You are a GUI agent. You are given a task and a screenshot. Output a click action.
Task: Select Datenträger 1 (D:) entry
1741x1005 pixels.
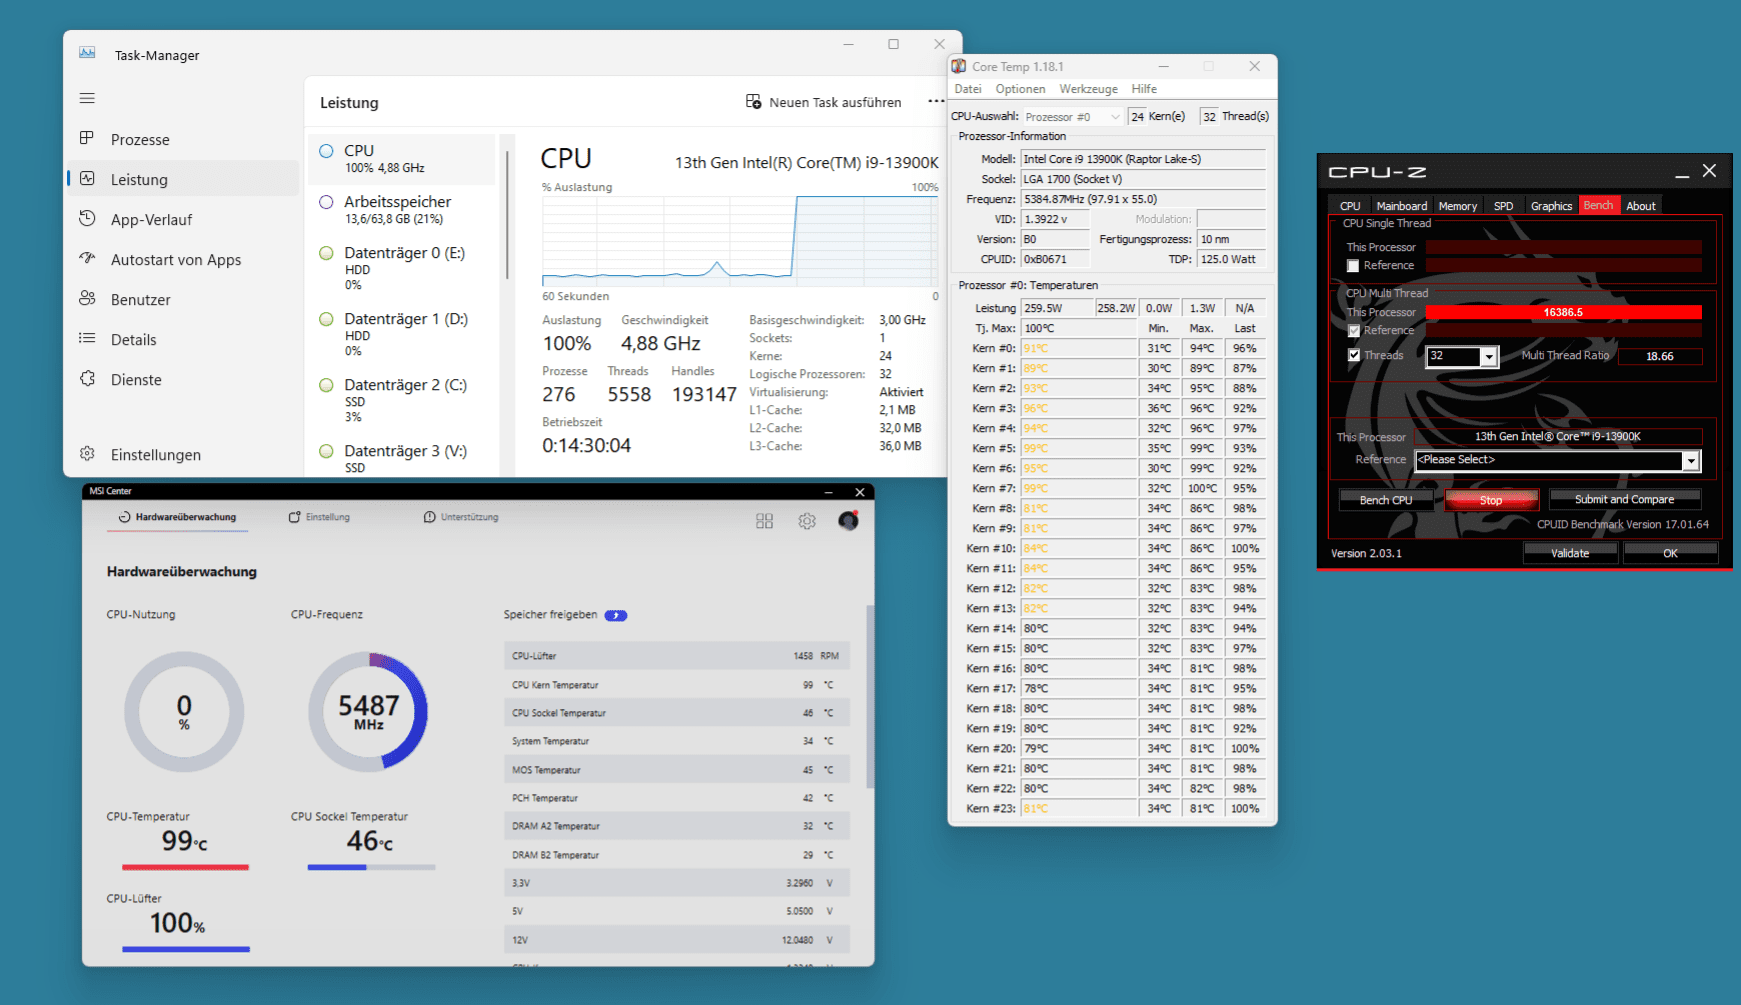[x=402, y=334]
